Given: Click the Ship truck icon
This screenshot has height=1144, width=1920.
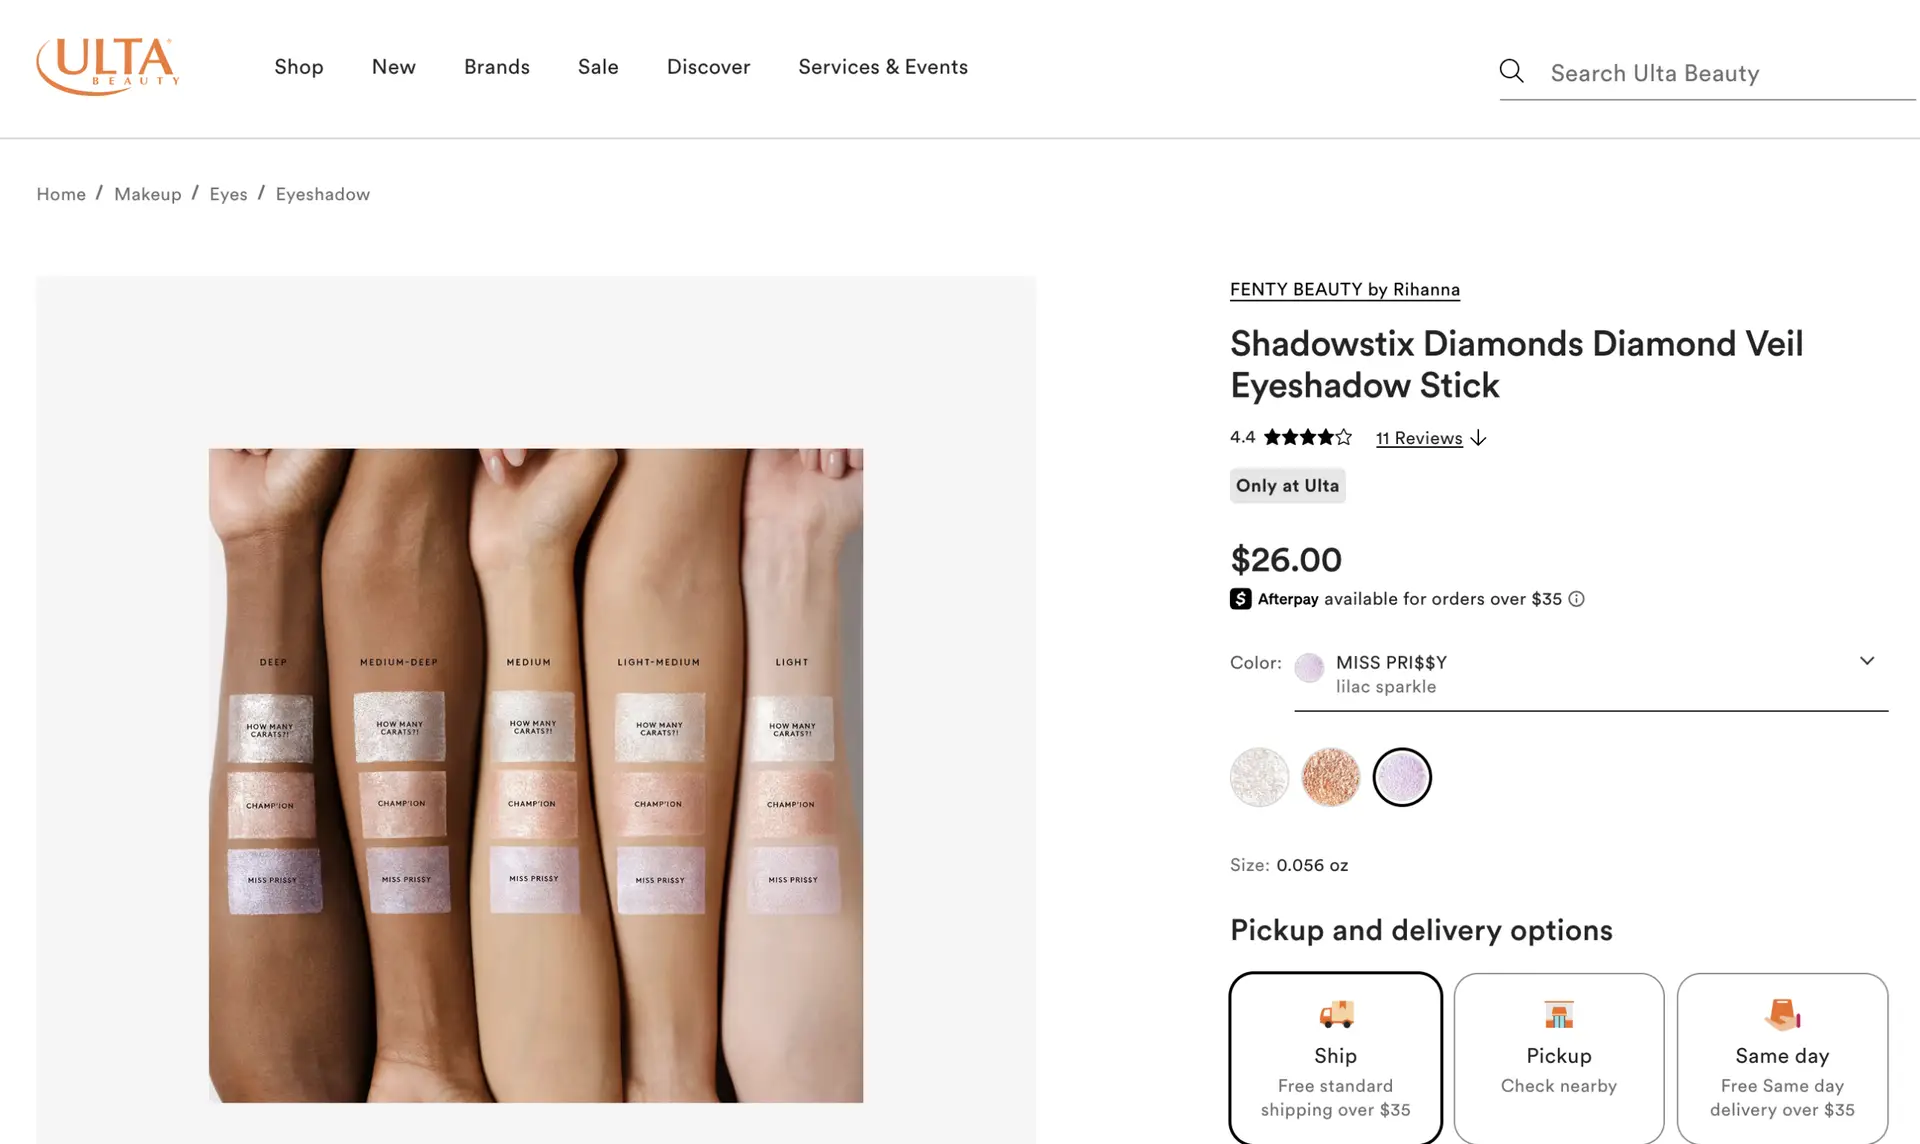Looking at the screenshot, I should click(x=1335, y=1014).
